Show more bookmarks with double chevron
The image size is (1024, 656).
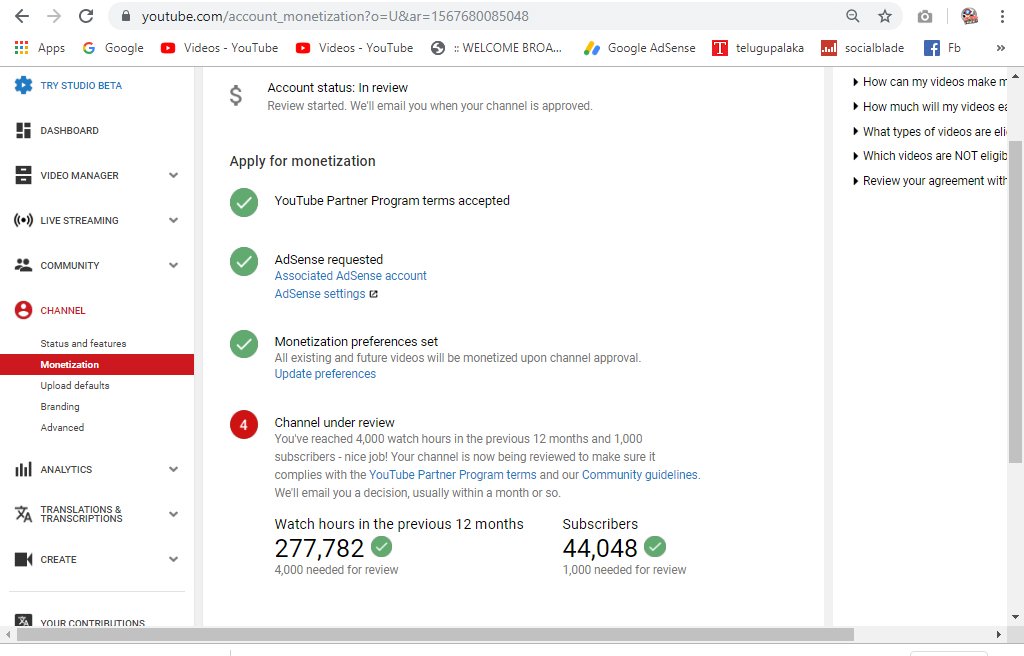coord(1000,48)
